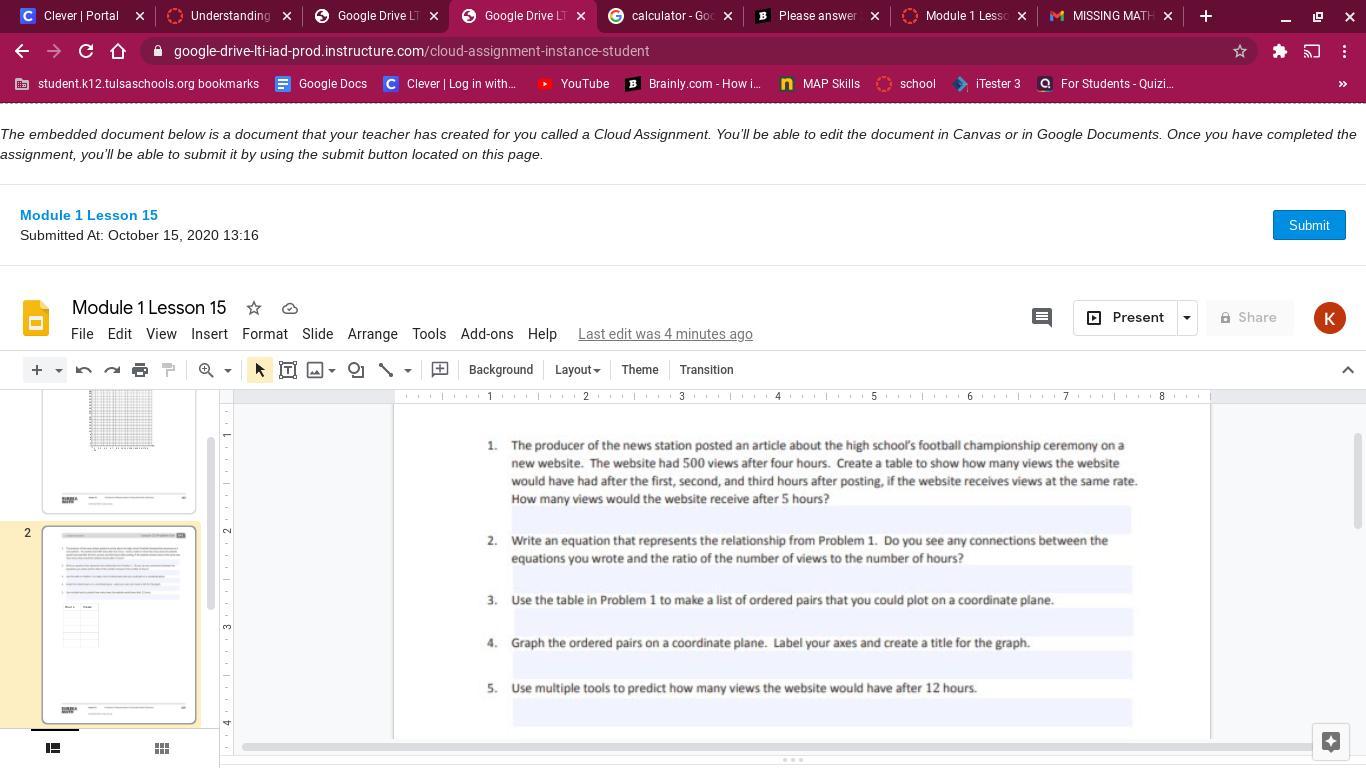Open the Transition panel
This screenshot has width=1366, height=768.
(x=706, y=370)
